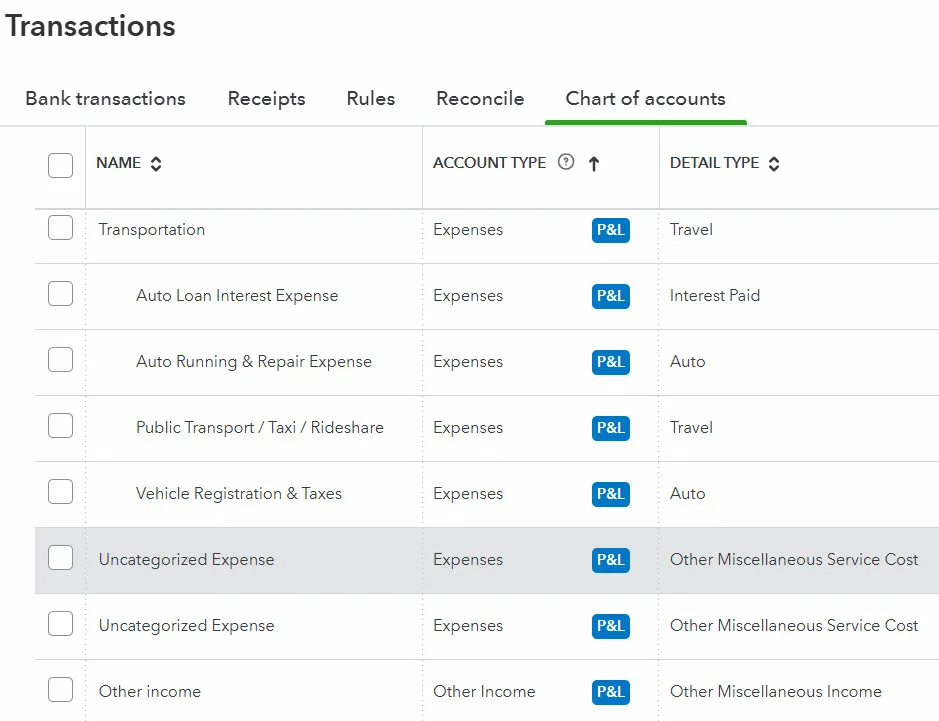939x721 pixels.
Task: Open the Rules tab
Action: point(370,99)
